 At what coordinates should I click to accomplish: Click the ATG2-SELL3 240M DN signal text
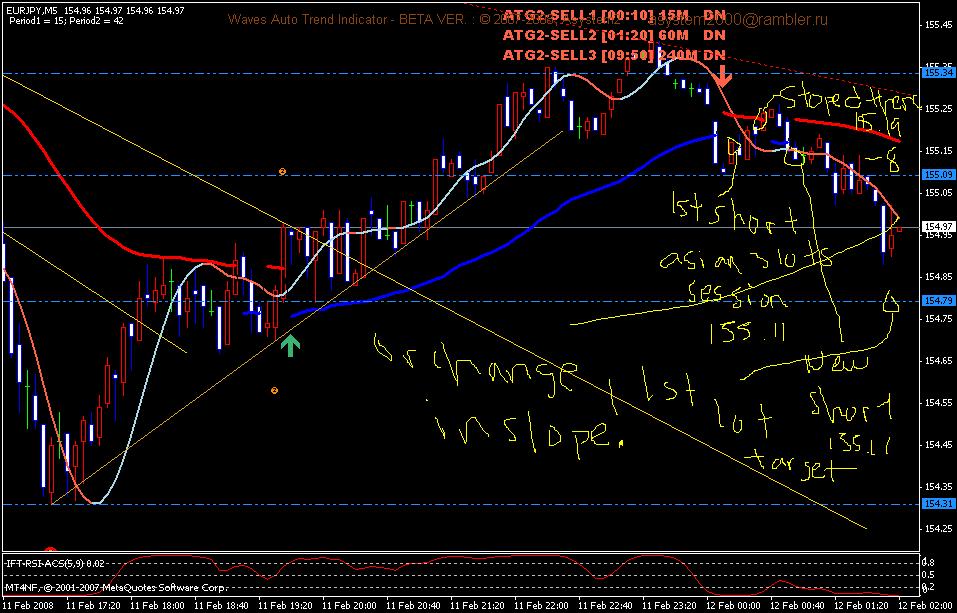tap(614, 55)
